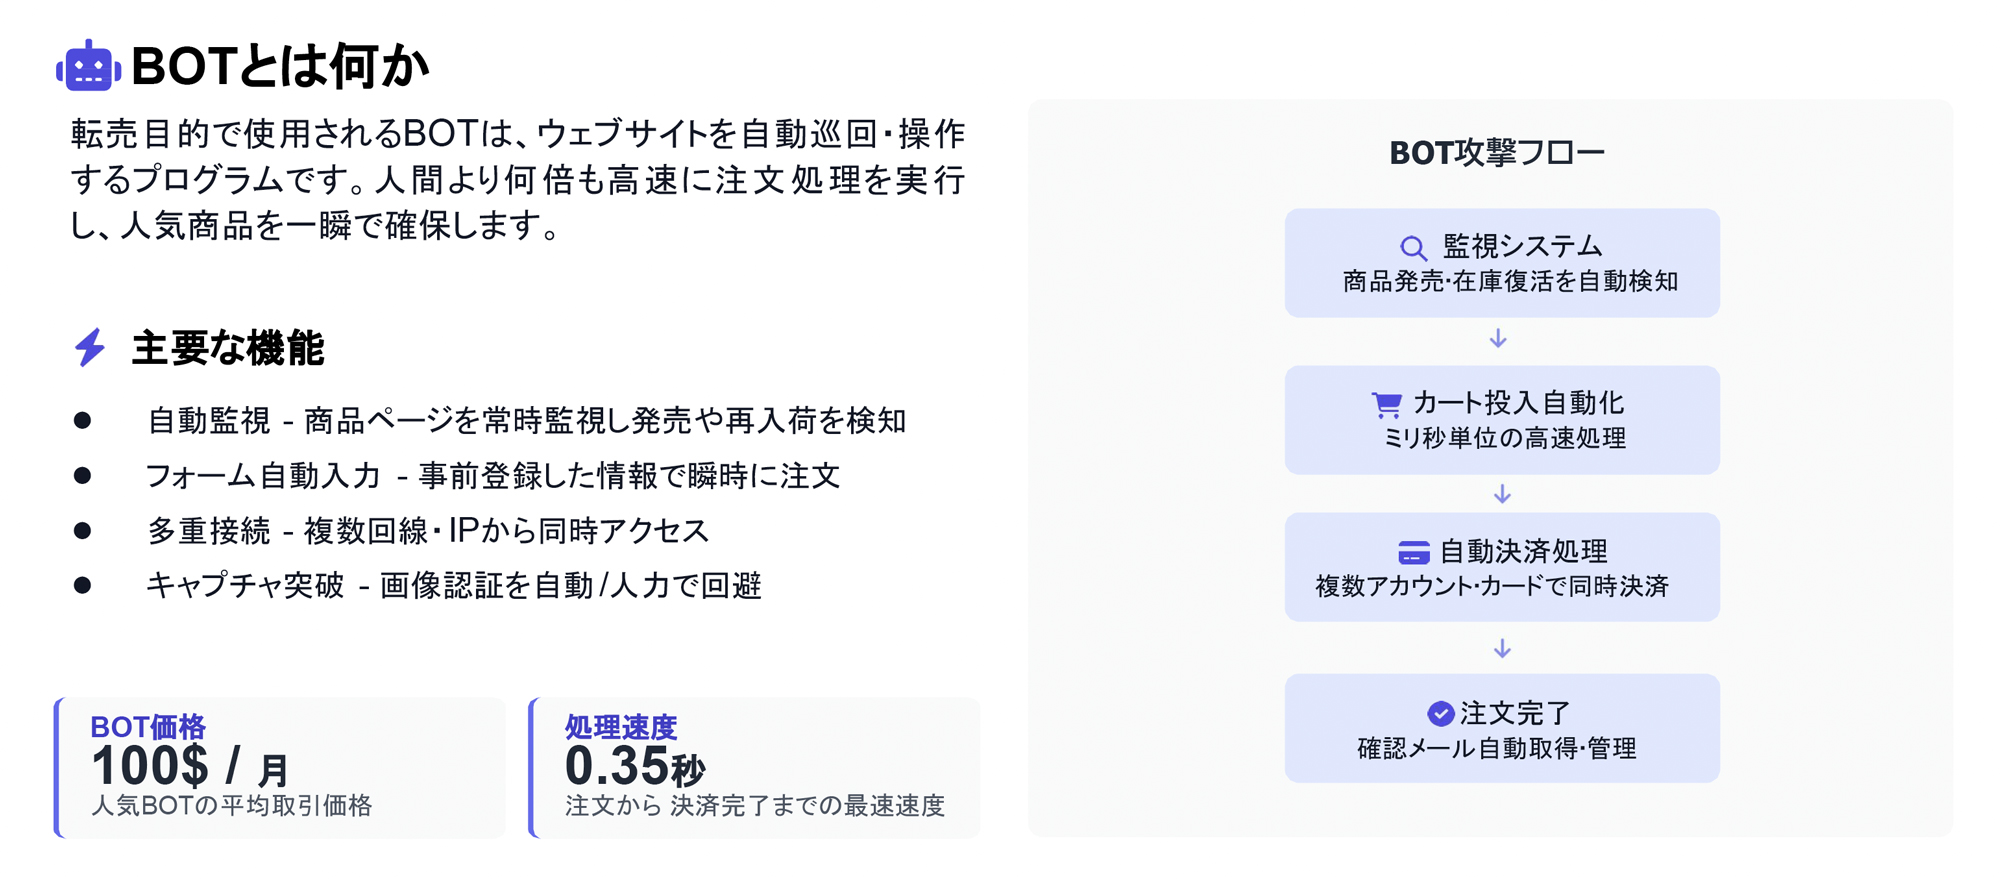Screen dimensions: 2000x879
Task: Click the arrow above the 注文完了 box
Action: point(1502,649)
